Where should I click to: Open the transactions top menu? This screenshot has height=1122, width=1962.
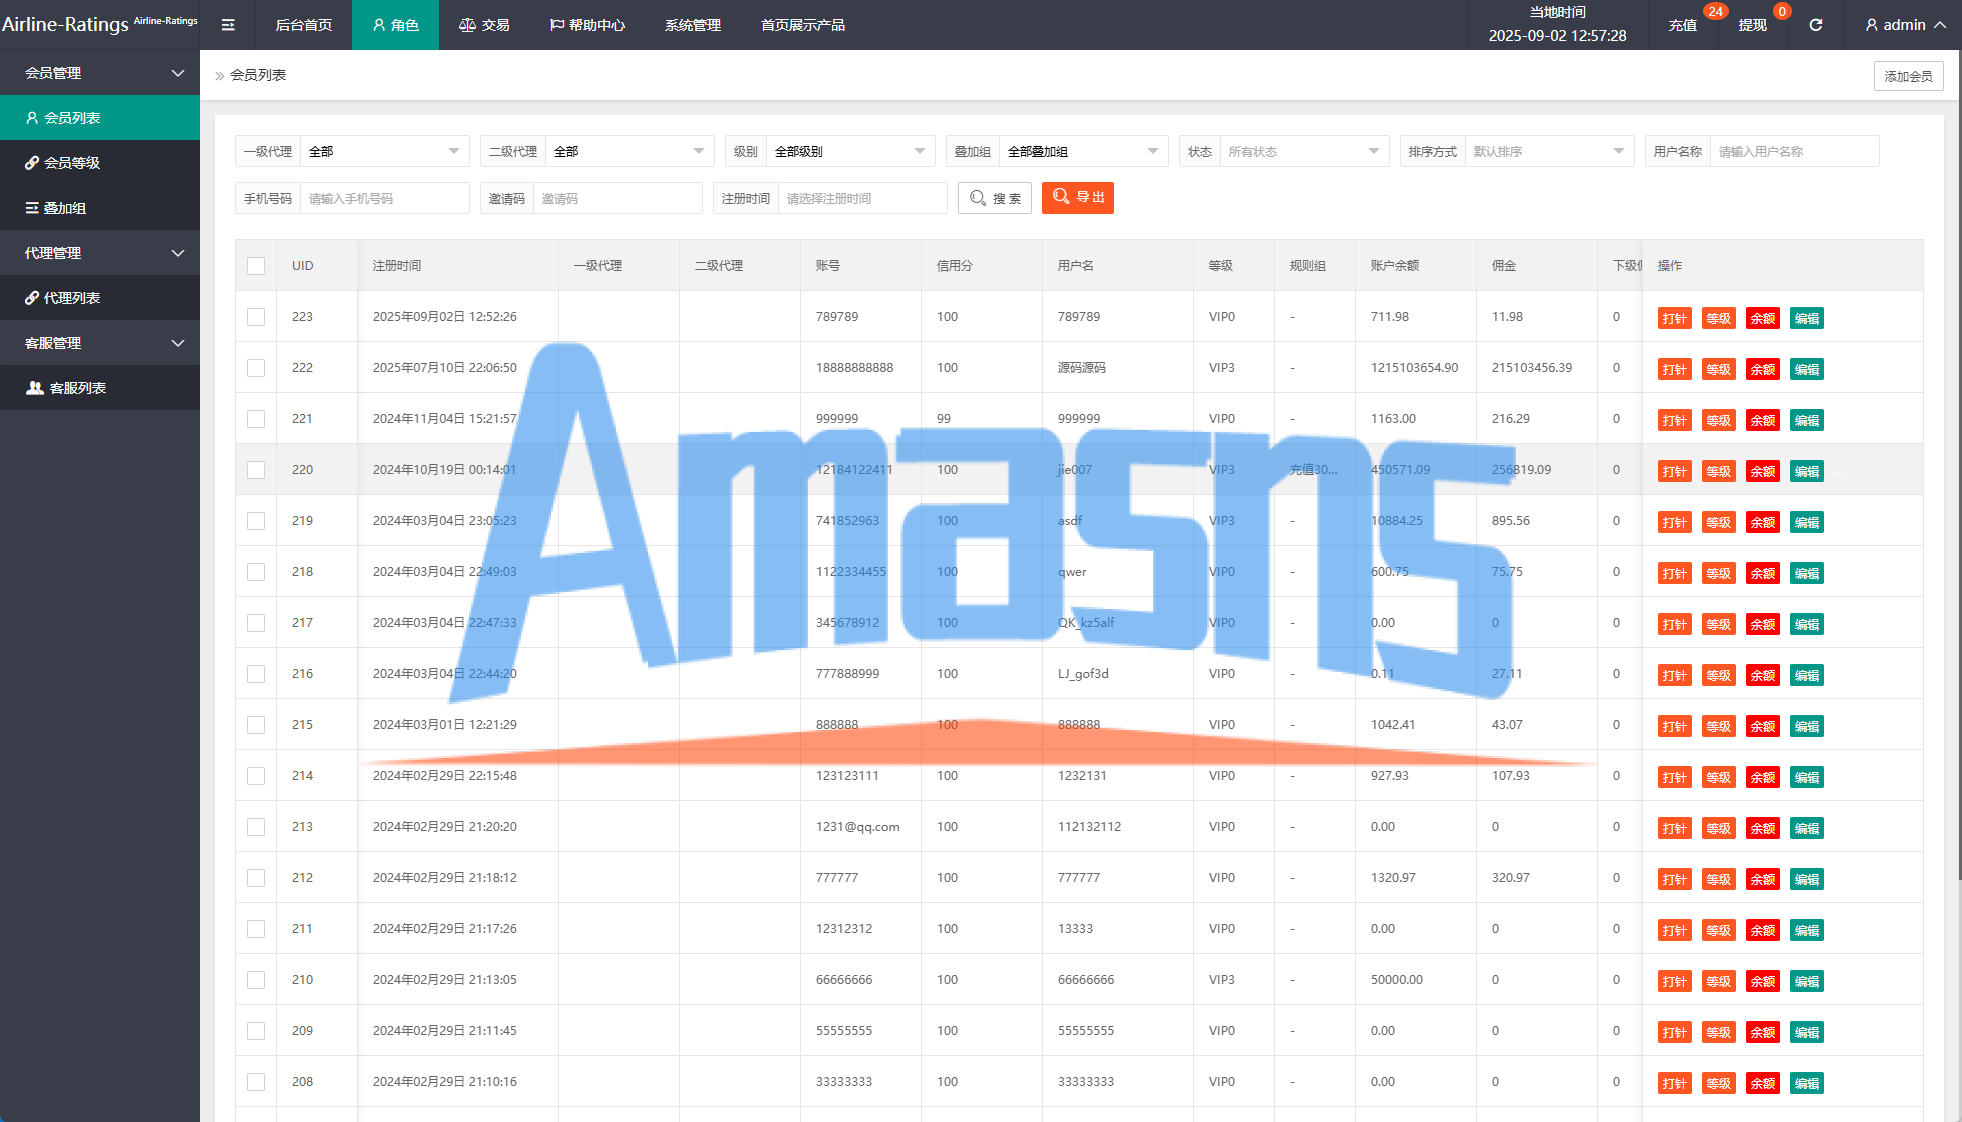pos(484,25)
